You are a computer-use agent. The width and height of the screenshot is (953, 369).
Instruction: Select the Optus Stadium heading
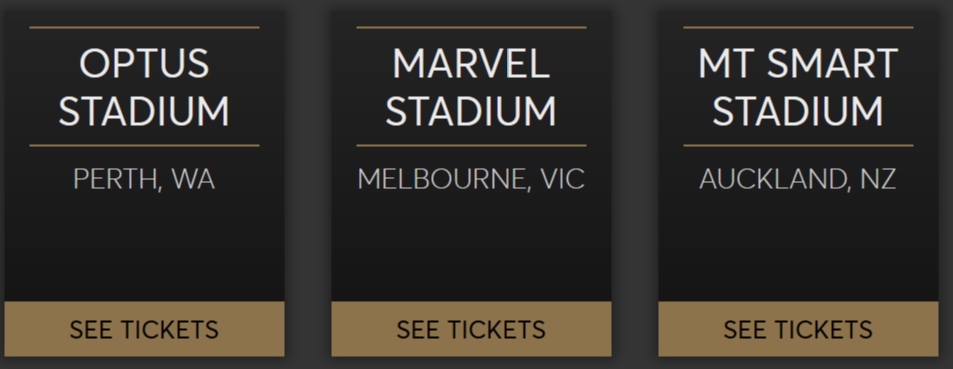click(x=144, y=87)
